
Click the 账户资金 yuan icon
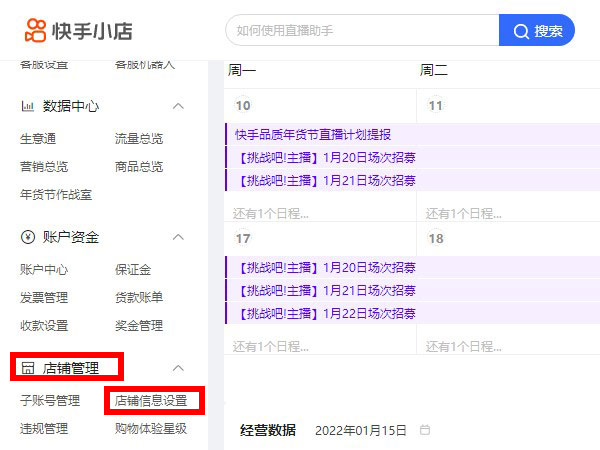[x=27, y=237]
